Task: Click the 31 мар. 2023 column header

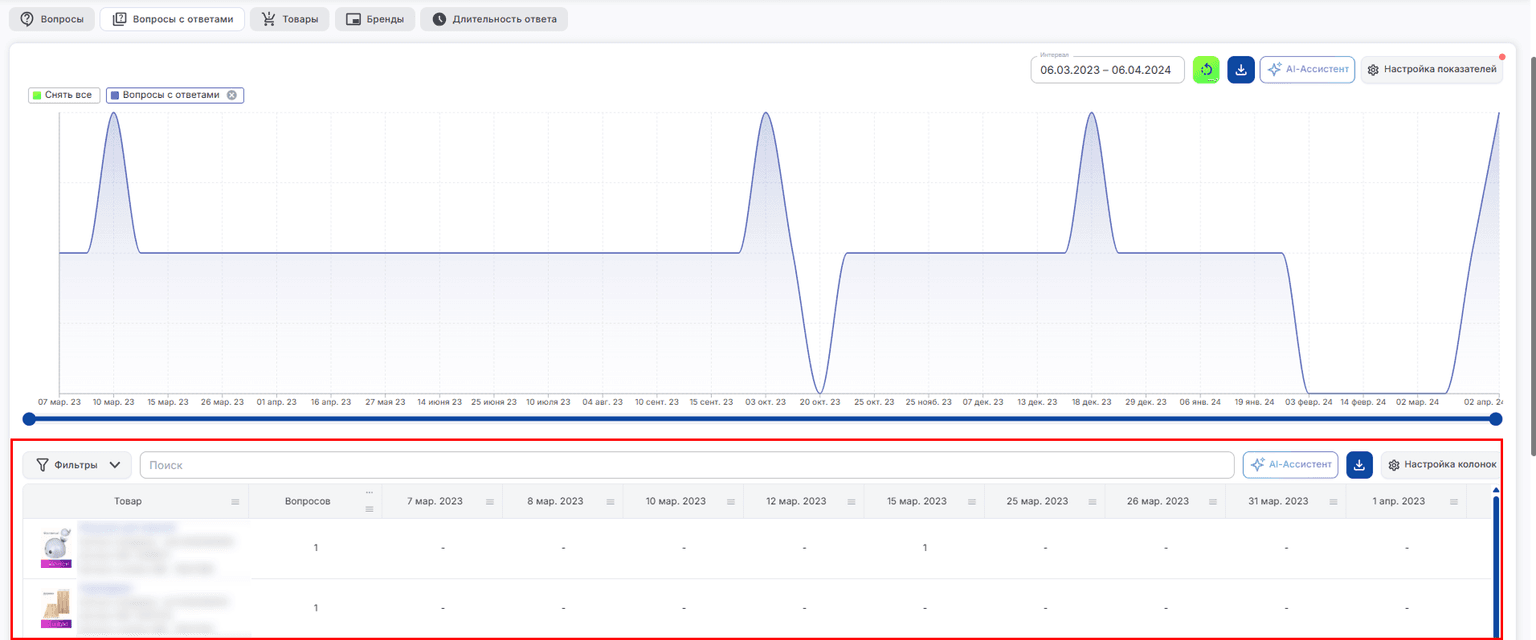Action: pos(1278,501)
